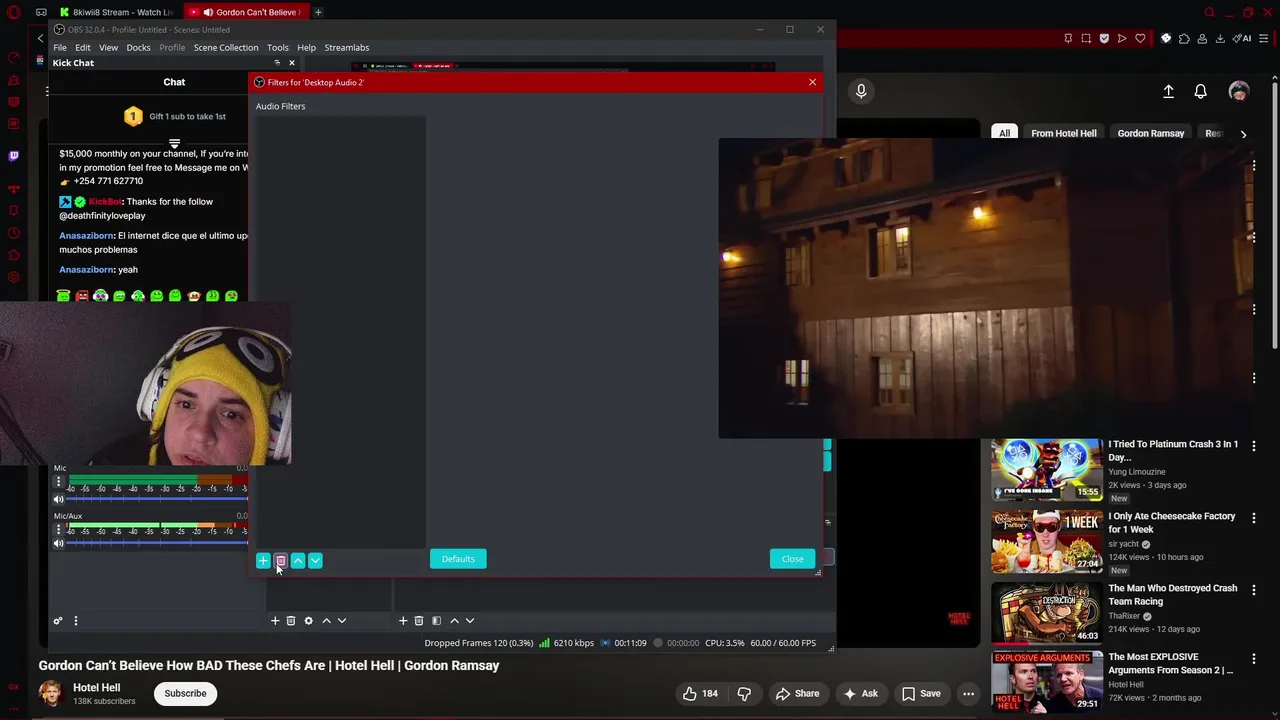The height and width of the screenshot is (720, 1280).
Task: Open source properties icon in Sources toolbar
Action: click(x=436, y=621)
